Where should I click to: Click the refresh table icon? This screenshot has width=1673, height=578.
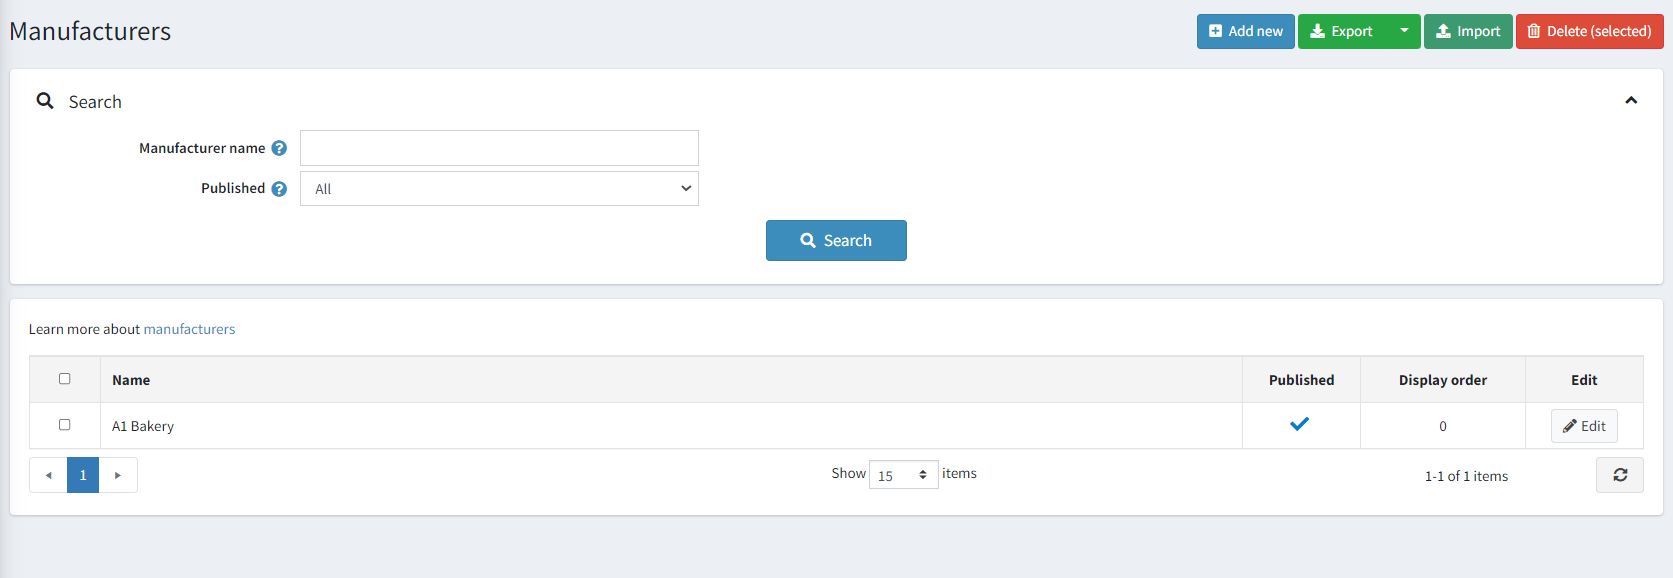pyautogui.click(x=1620, y=475)
